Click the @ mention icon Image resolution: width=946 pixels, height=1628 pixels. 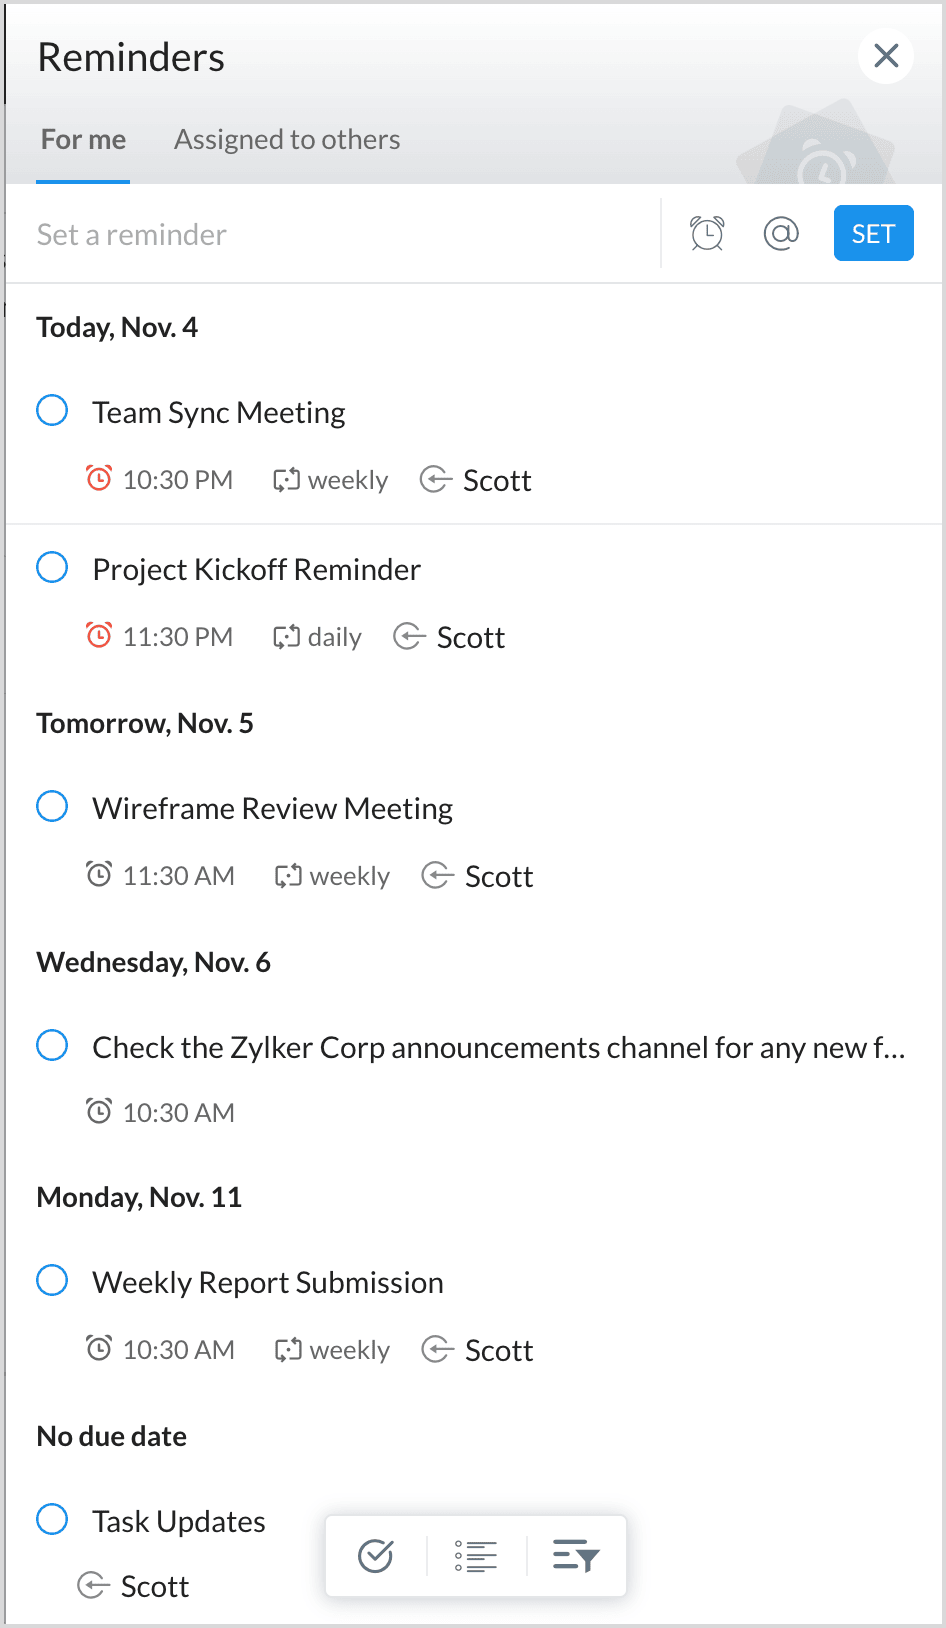781,234
